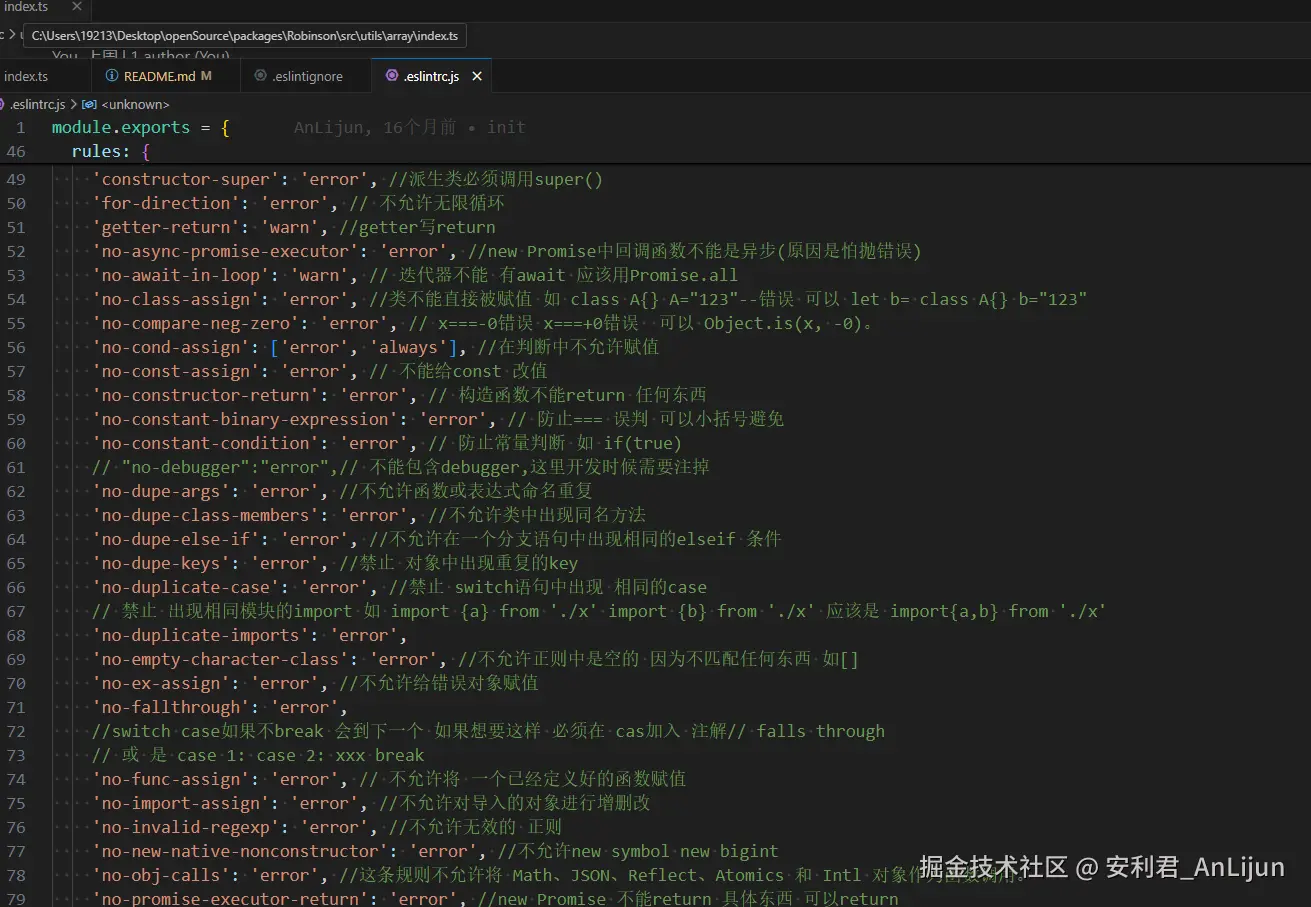Click the 'no-constructor-return' rule key

click(x=206, y=396)
